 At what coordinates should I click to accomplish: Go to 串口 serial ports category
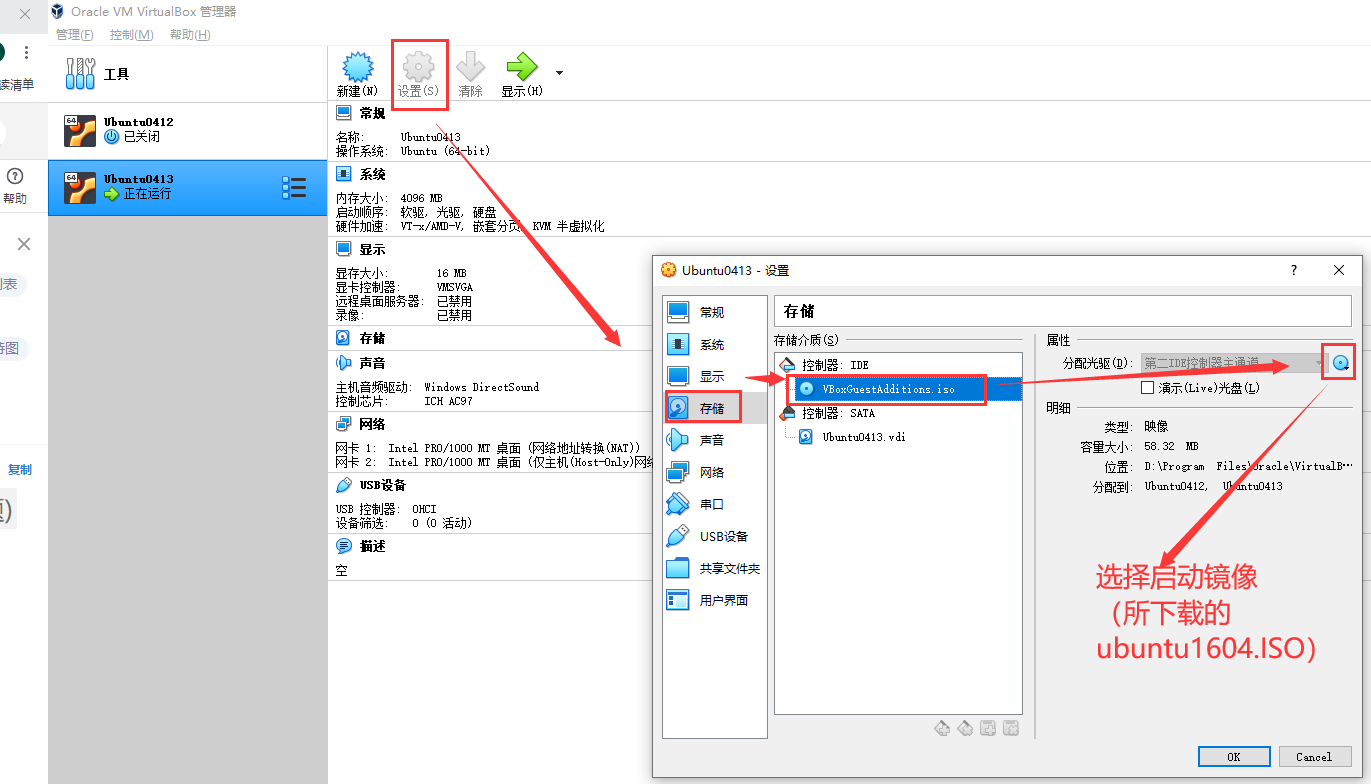(x=715, y=504)
